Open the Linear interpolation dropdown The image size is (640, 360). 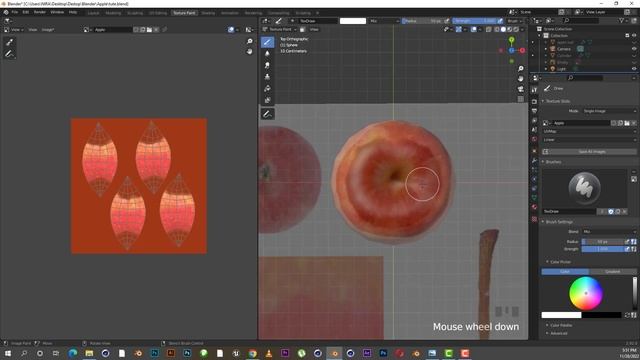click(x=589, y=140)
